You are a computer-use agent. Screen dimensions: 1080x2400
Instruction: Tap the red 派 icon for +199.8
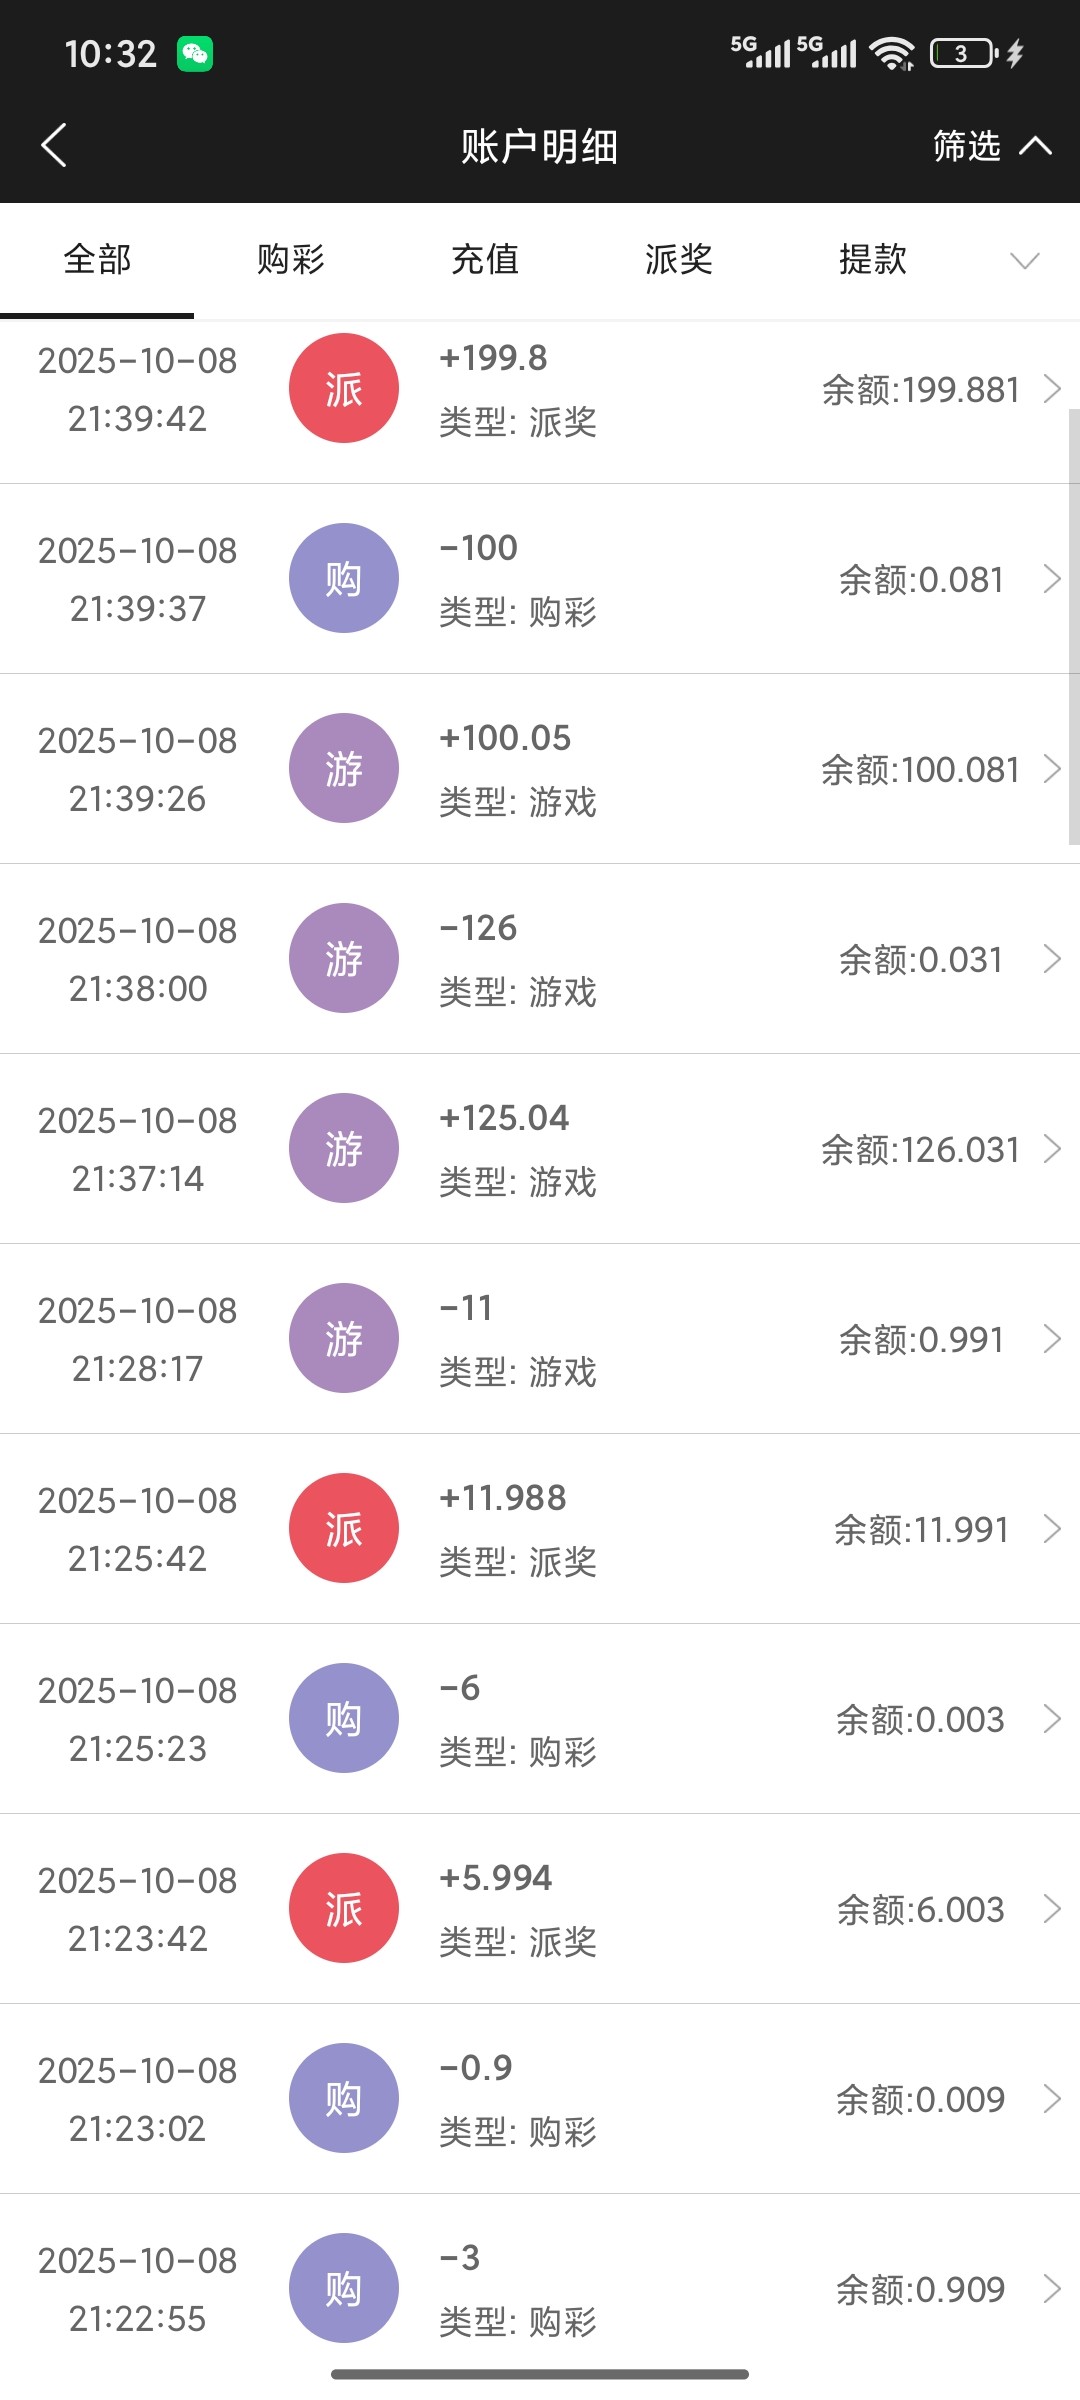[x=343, y=388]
